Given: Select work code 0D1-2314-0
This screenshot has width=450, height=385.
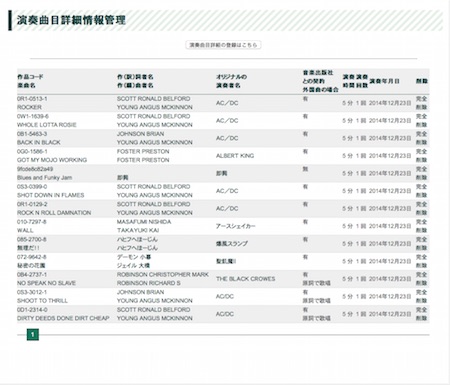Looking at the screenshot, I should point(32,310).
